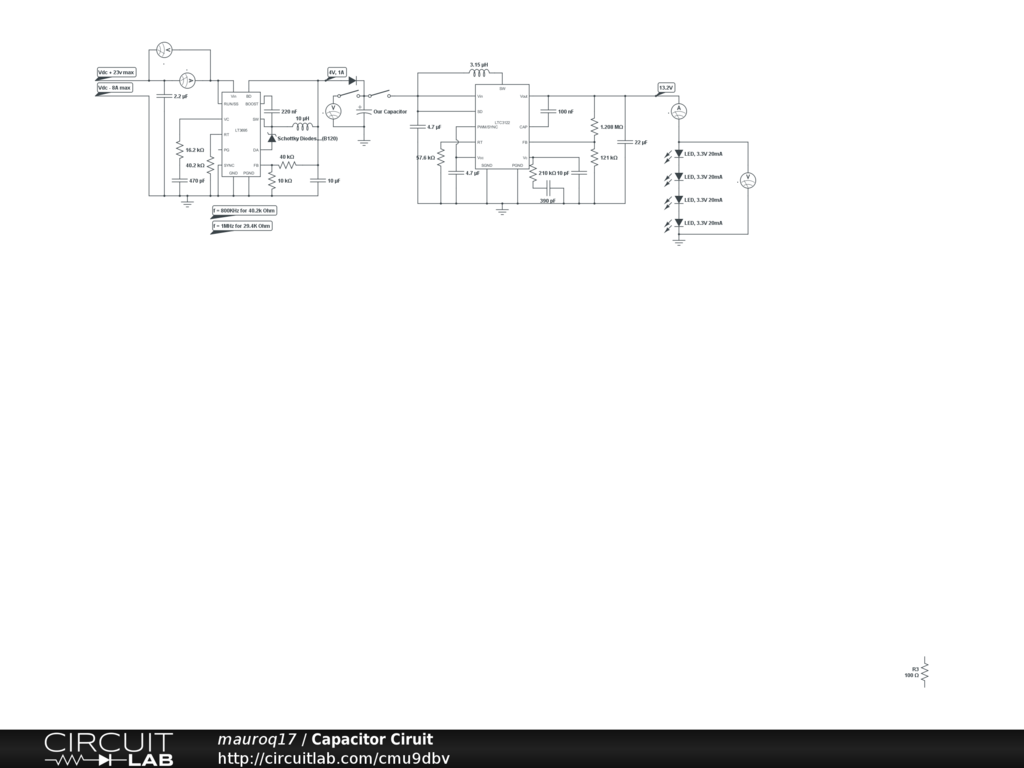Open the circuitlab.com/cmu9dbv link
Image resolution: width=1024 pixels, height=768 pixels.
333,758
